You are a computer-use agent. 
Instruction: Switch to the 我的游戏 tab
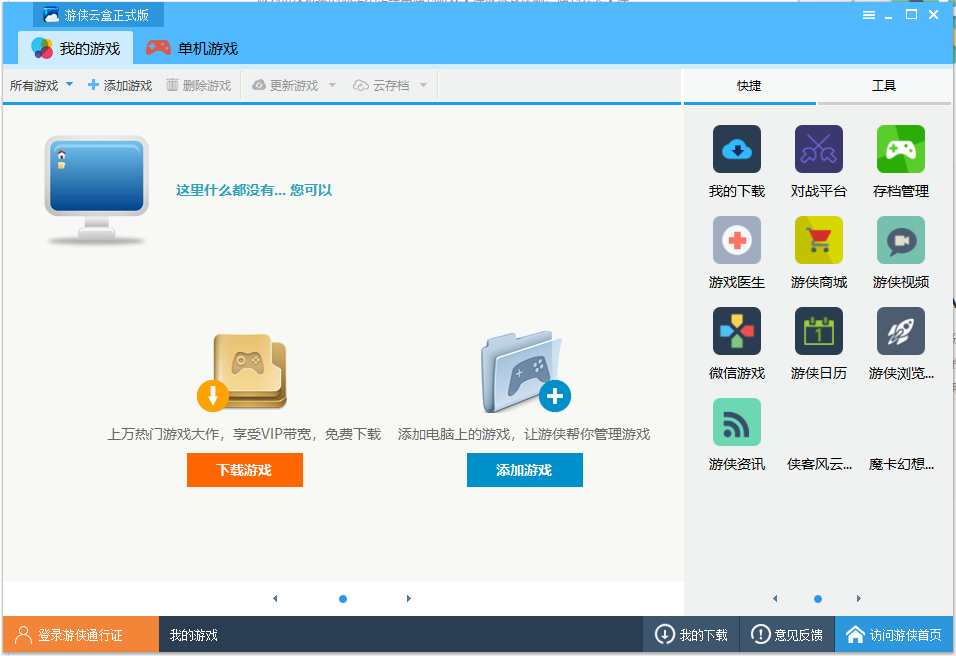(x=76, y=48)
